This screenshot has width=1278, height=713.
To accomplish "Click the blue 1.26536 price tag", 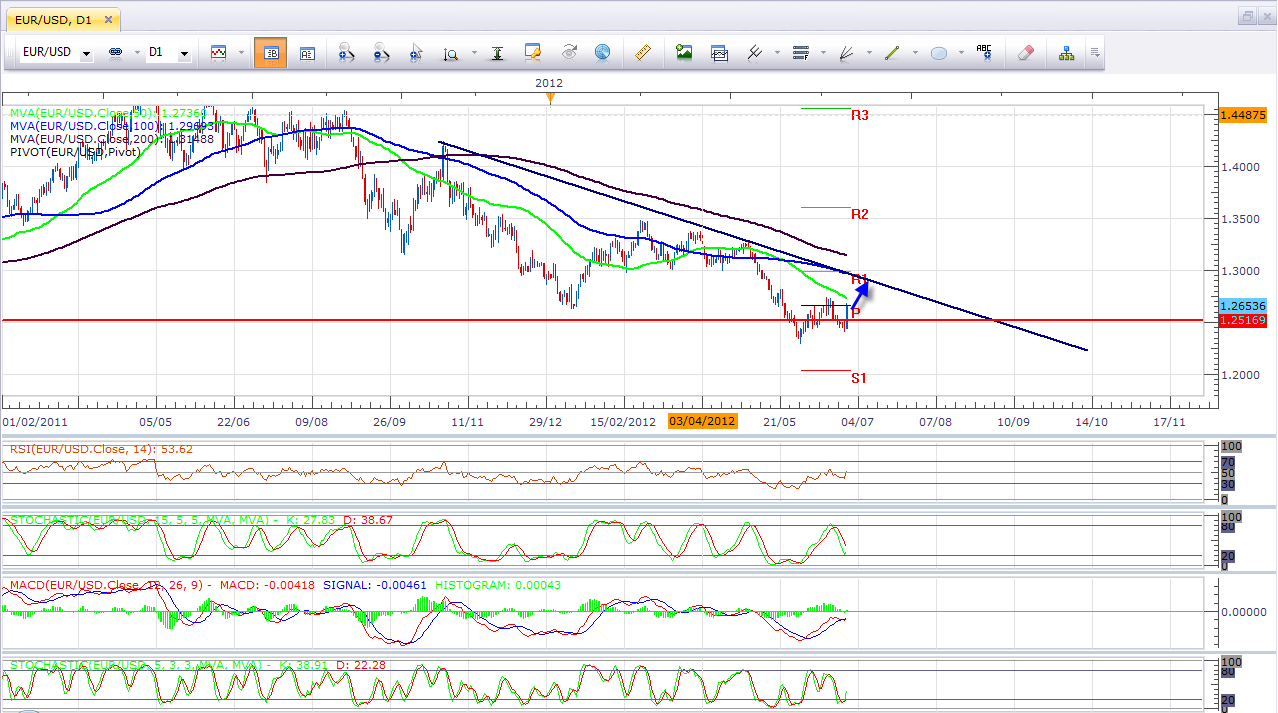I will 1242,305.
